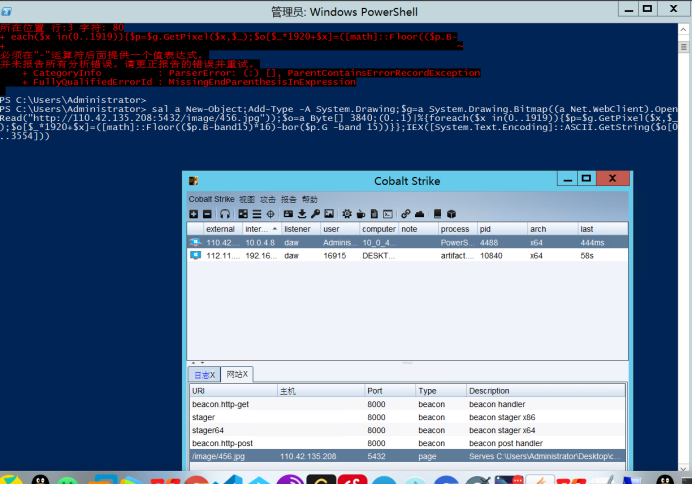This screenshot has height=484, width=692.
Task: Open downloaded files arrow icon
Action: click(x=302, y=214)
